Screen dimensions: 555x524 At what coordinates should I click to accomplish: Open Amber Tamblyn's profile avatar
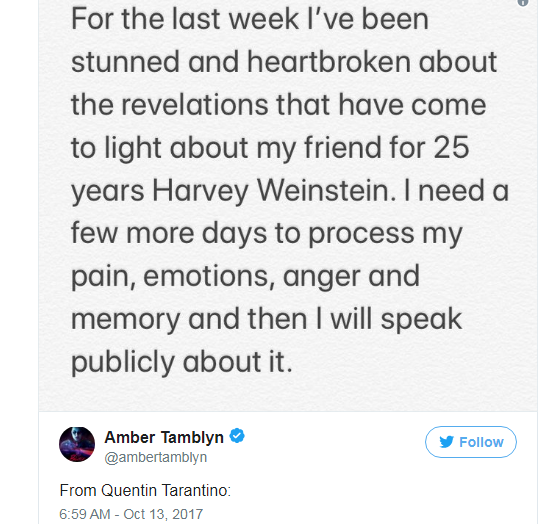click(77, 444)
